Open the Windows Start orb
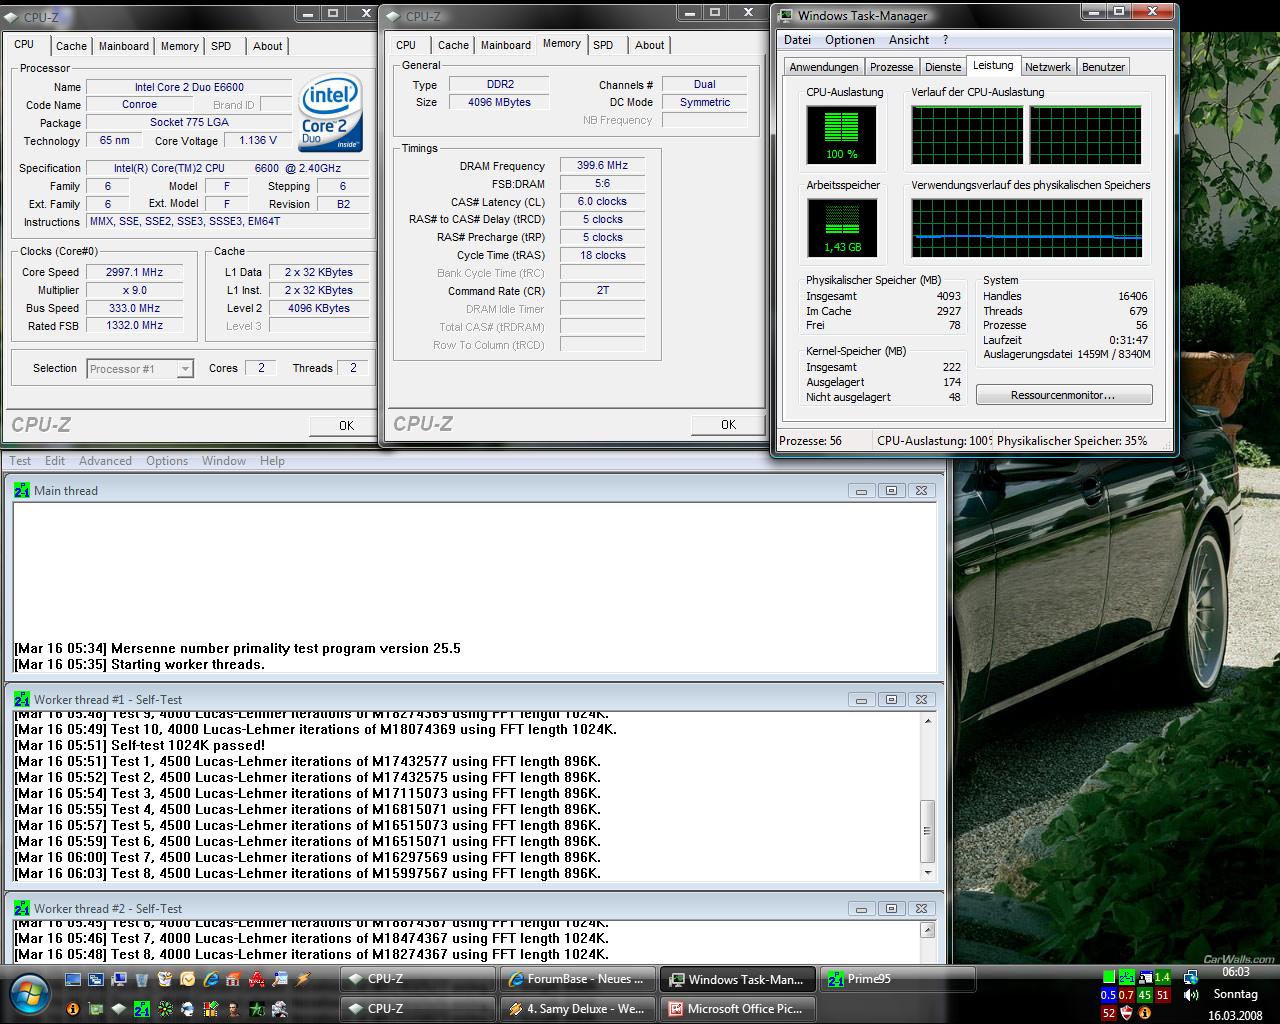The width and height of the screenshot is (1280, 1024). [30, 993]
